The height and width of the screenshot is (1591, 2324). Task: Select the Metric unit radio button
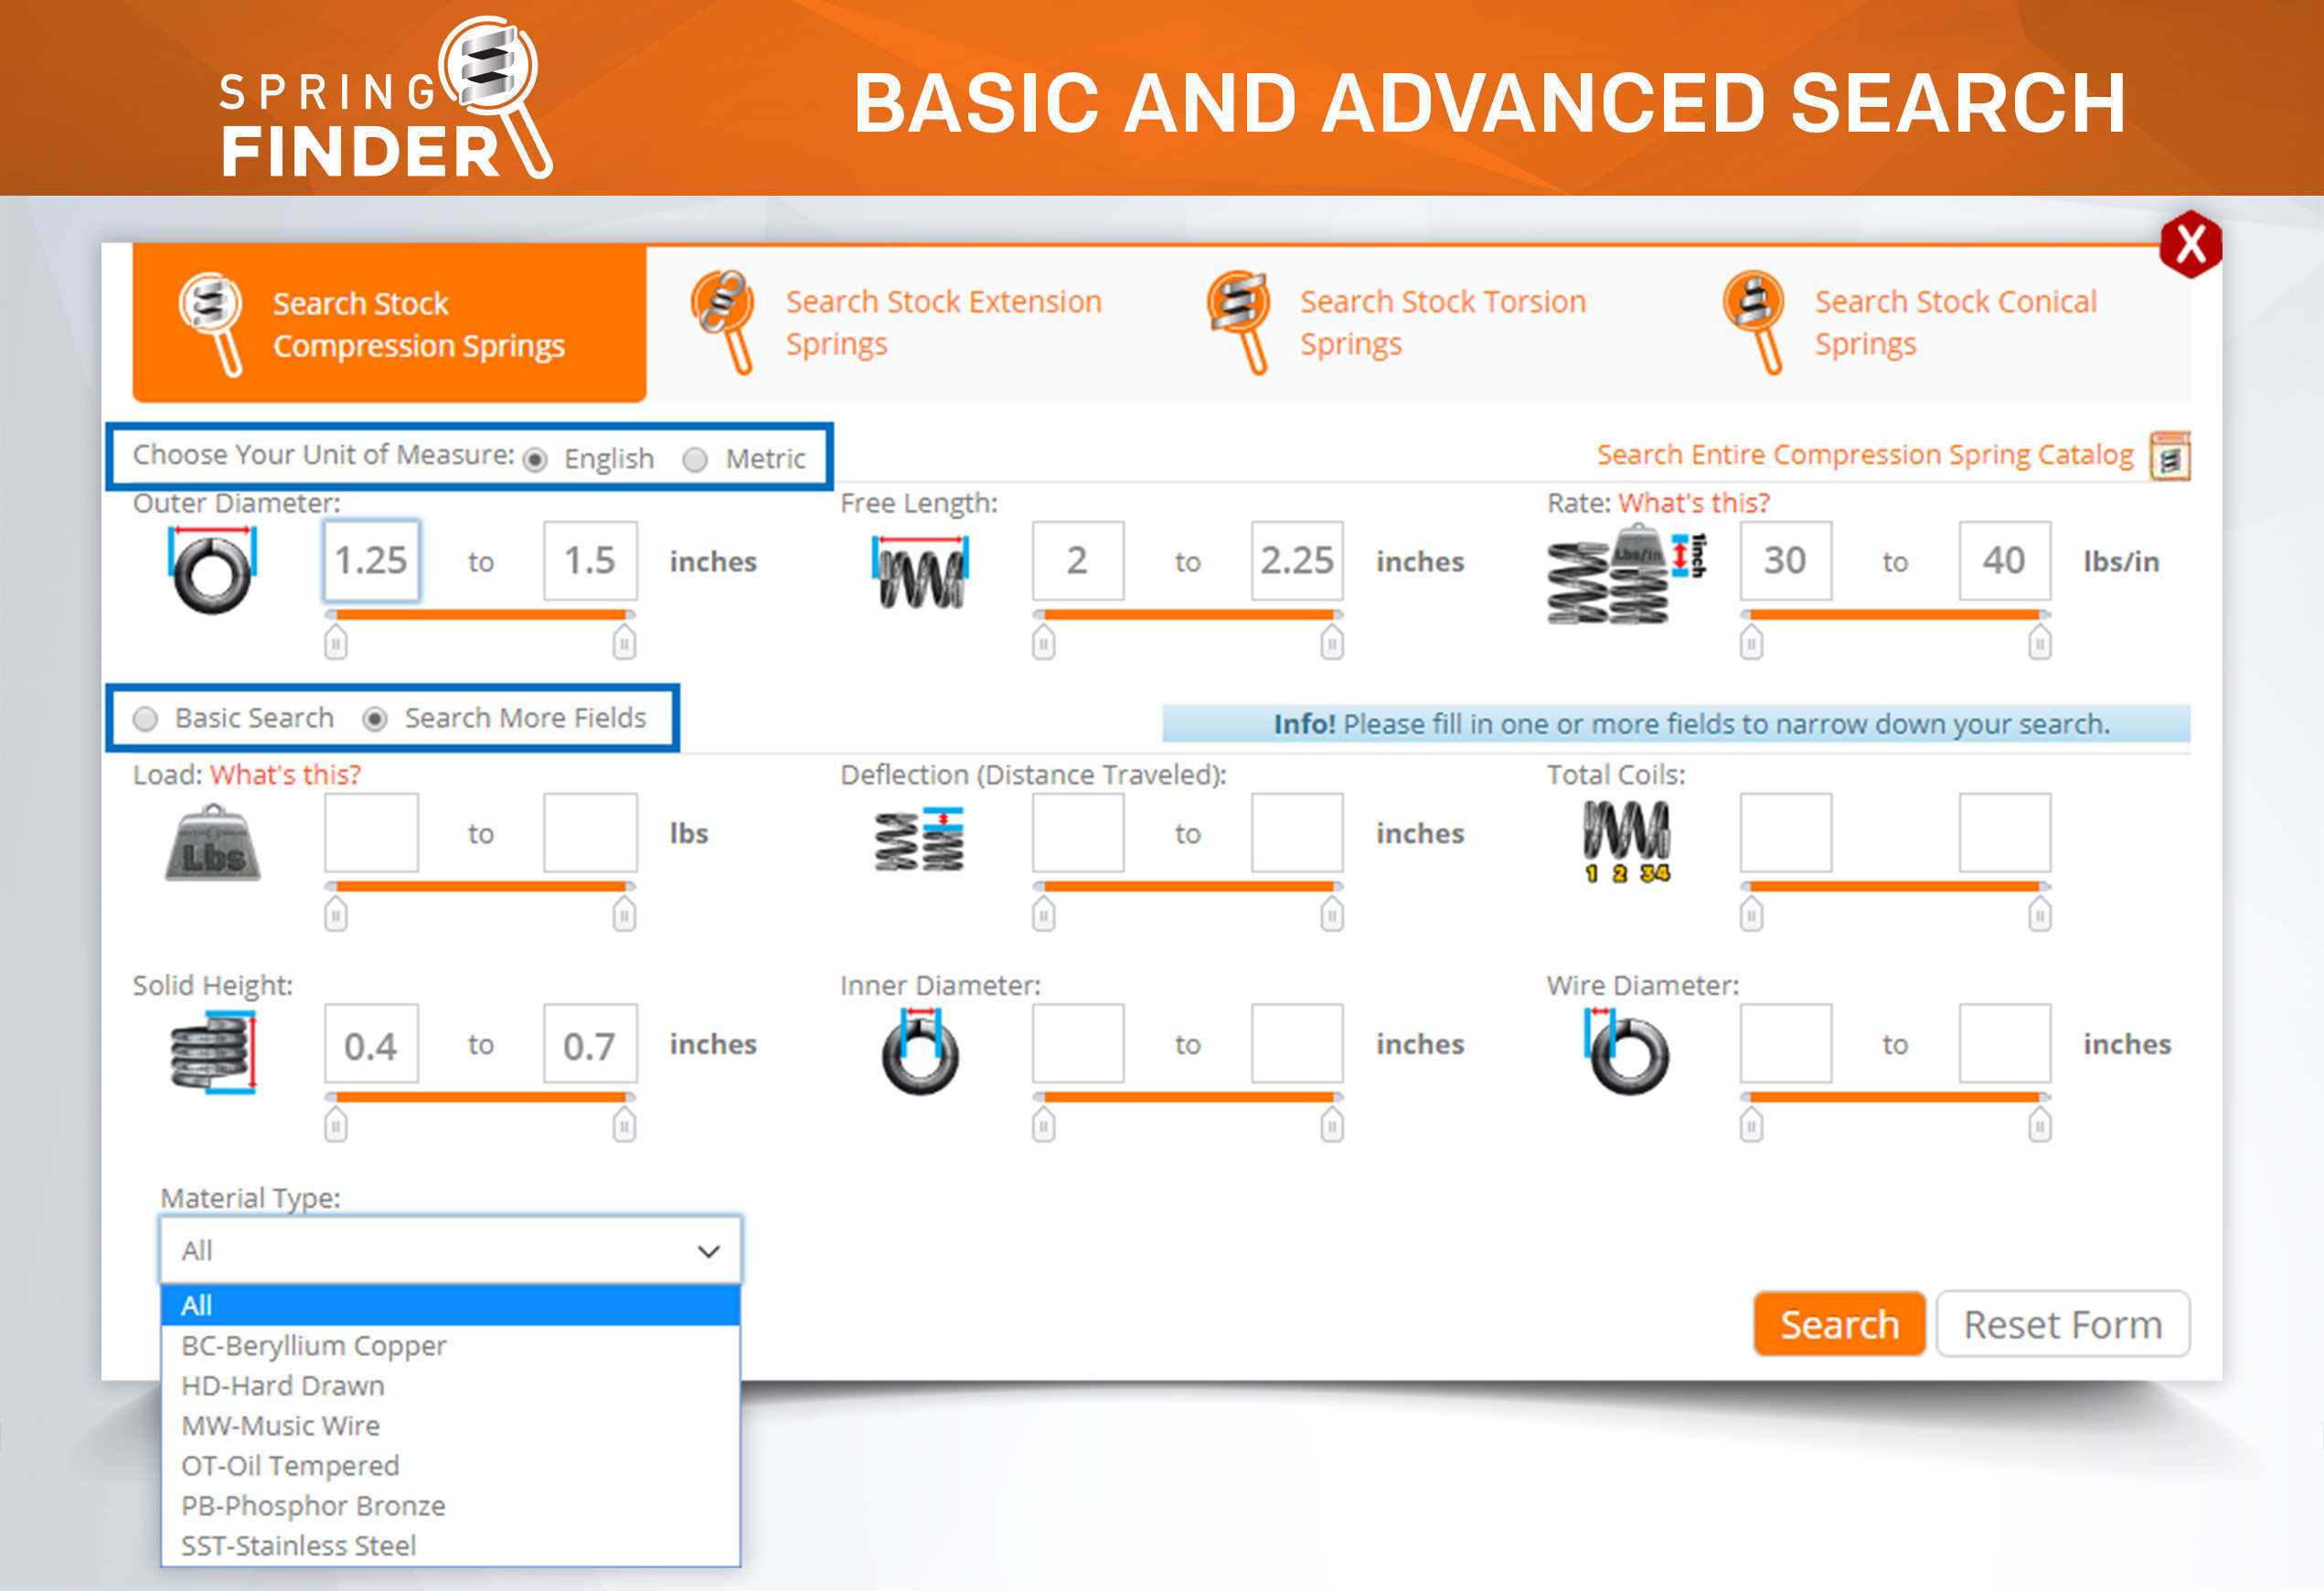coord(695,460)
